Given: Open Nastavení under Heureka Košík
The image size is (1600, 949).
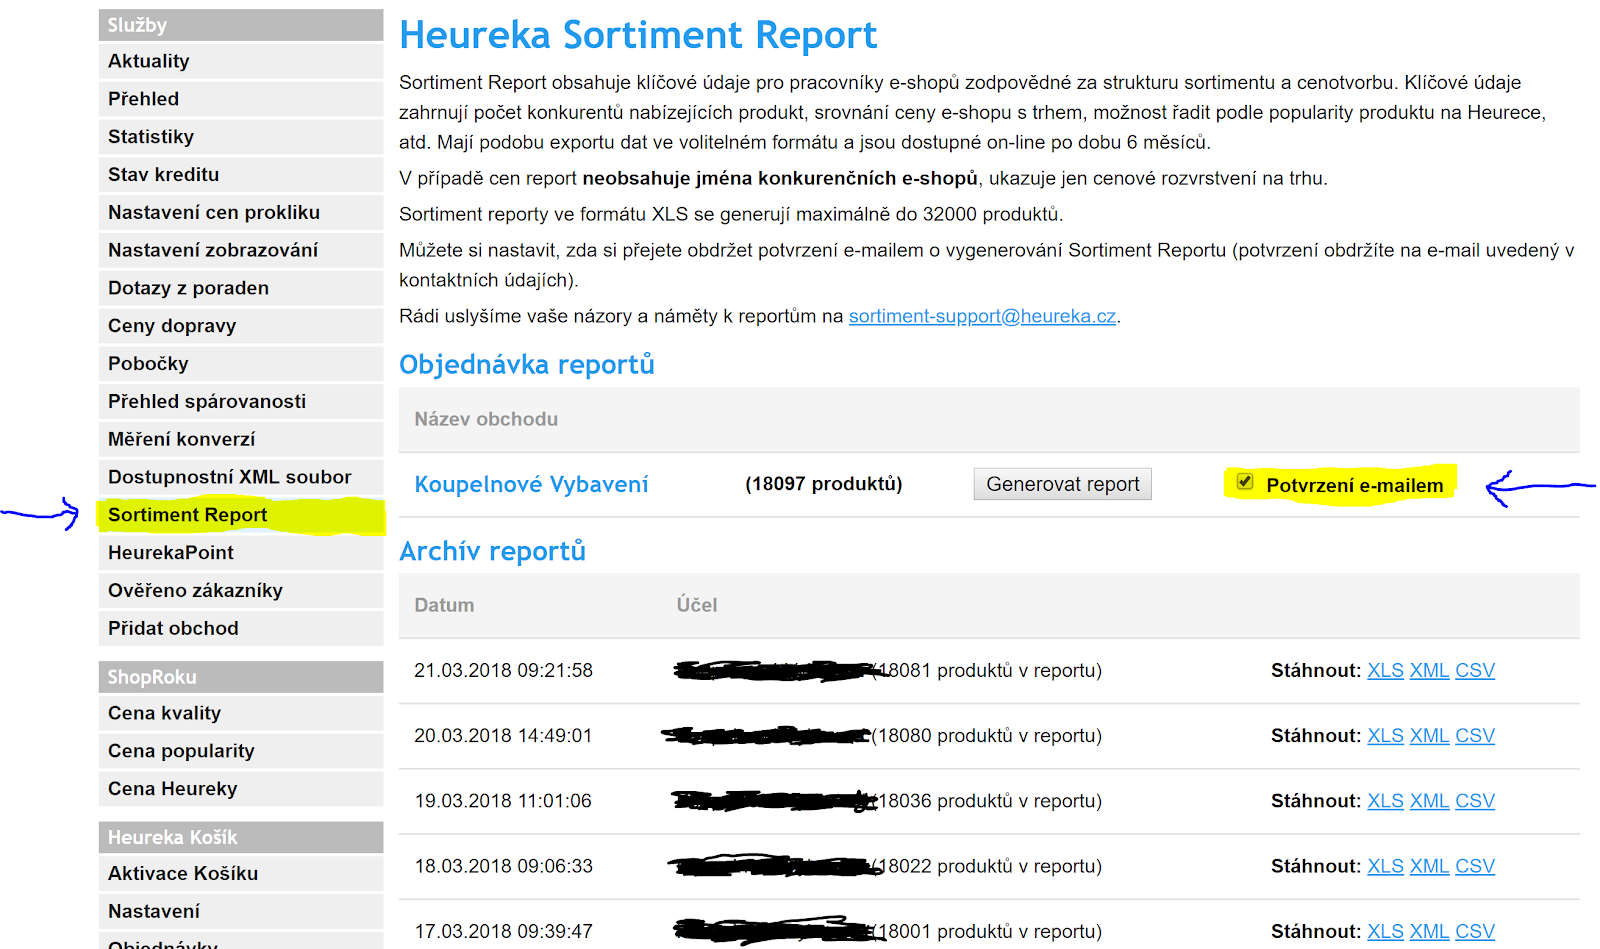Looking at the screenshot, I should [x=241, y=911].
